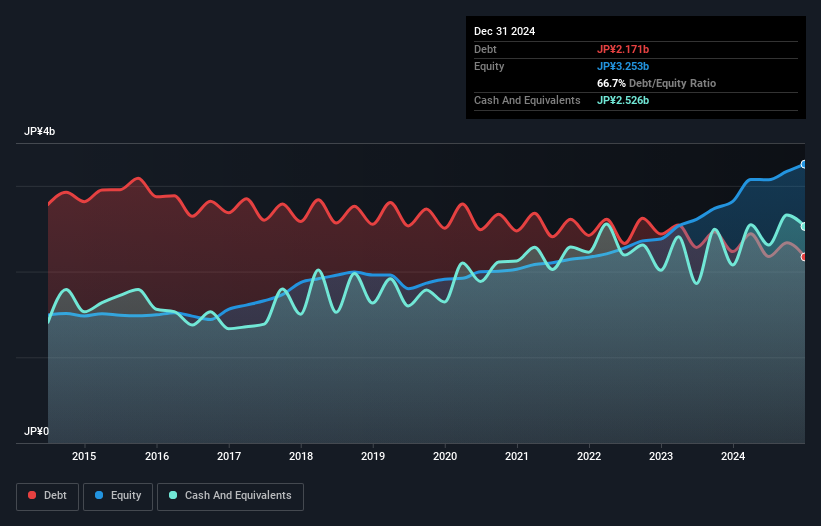Click the tooltip Equity row label
Viewport: 821px width, 526px height.
click(489, 66)
